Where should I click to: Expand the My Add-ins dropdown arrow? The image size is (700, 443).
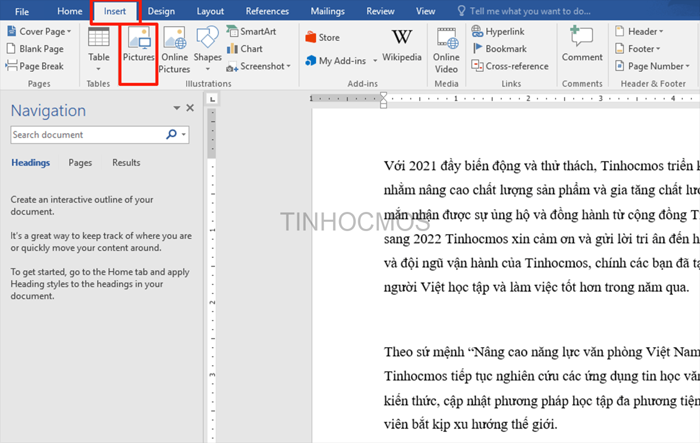click(x=375, y=61)
